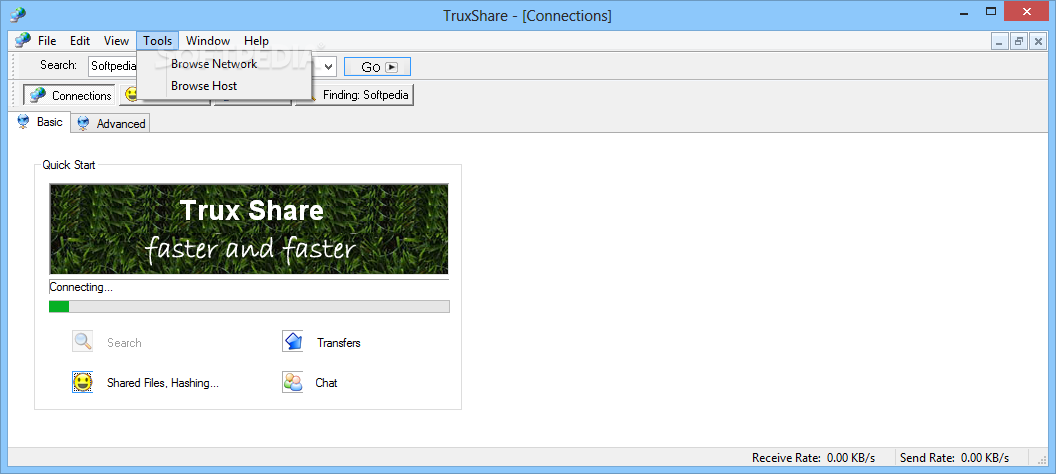Click the Search quick start label
The height and width of the screenshot is (474, 1056).
point(124,343)
